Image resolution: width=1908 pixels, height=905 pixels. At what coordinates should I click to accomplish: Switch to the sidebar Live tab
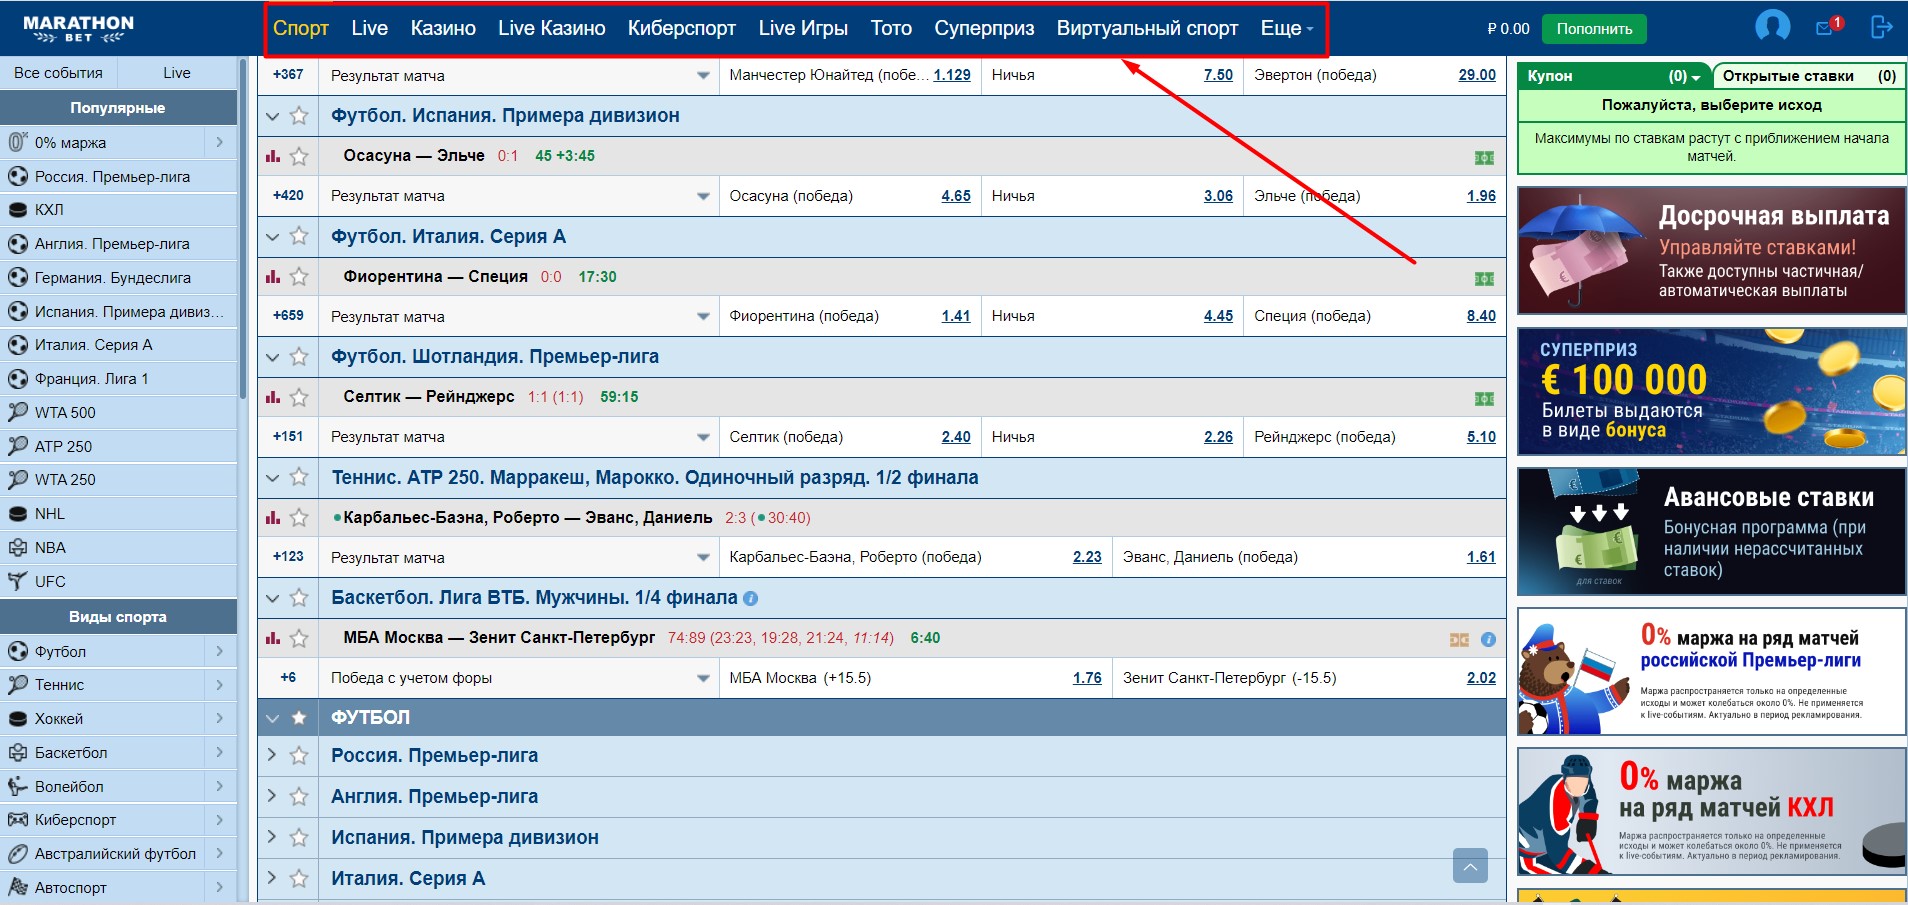(177, 73)
